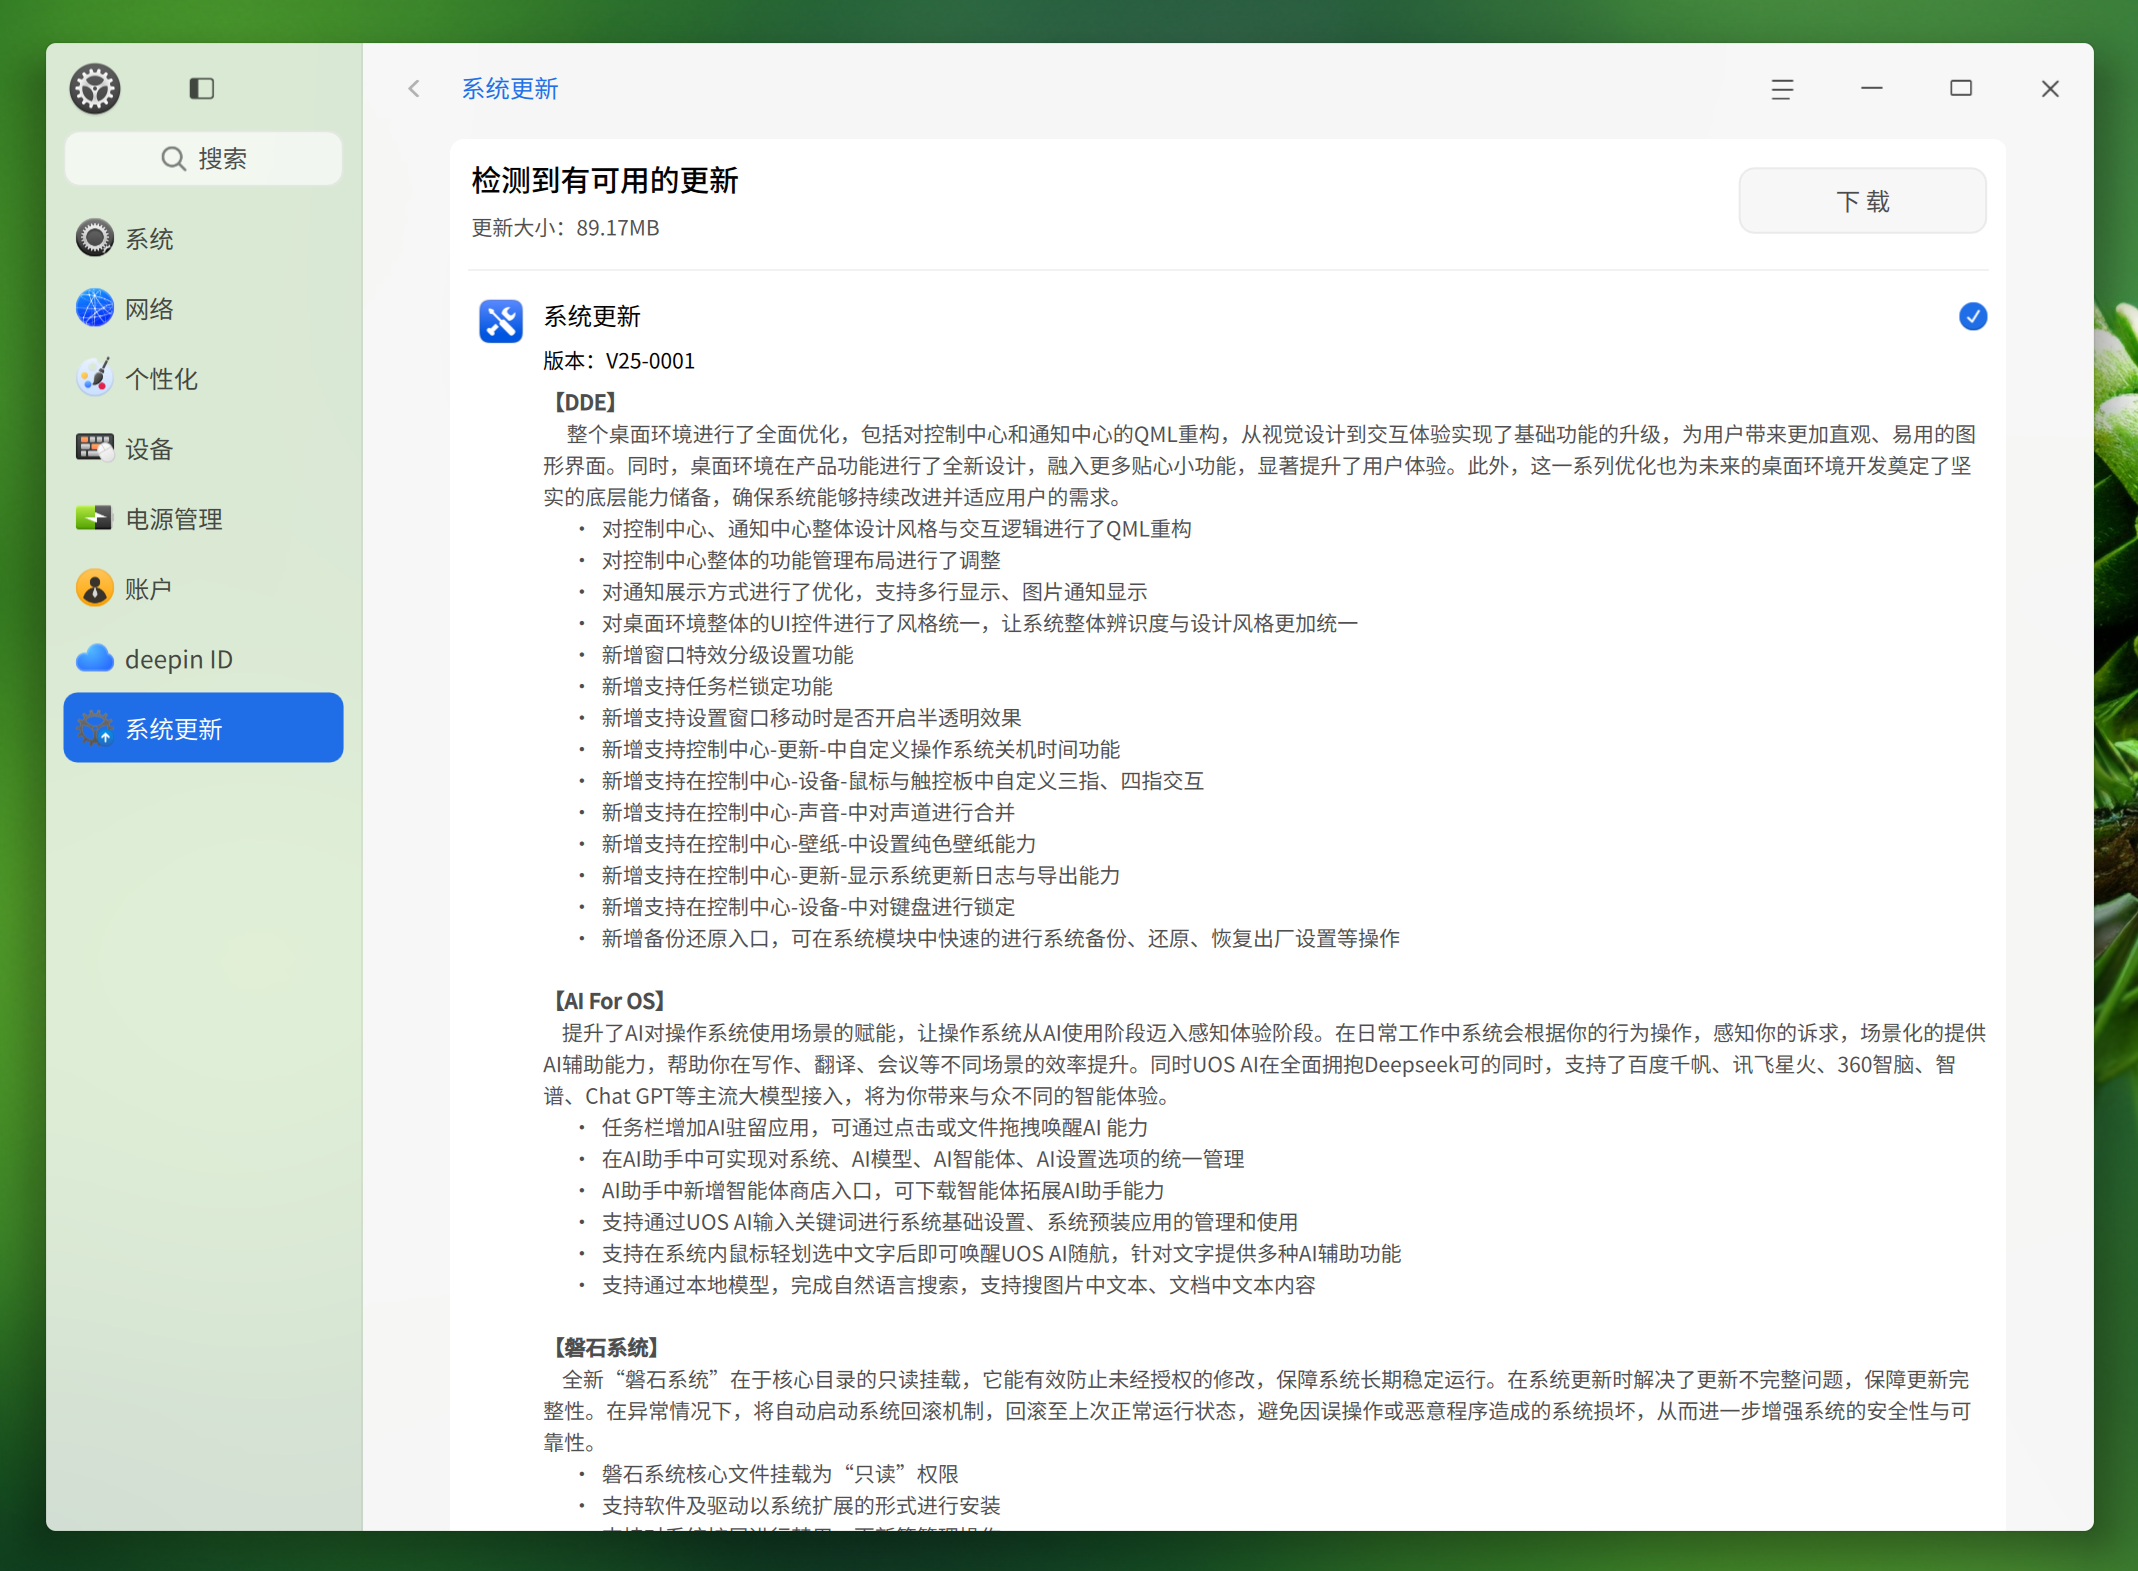2138x1571 pixels.
Task: Click the search magnifier icon
Action: click(173, 158)
